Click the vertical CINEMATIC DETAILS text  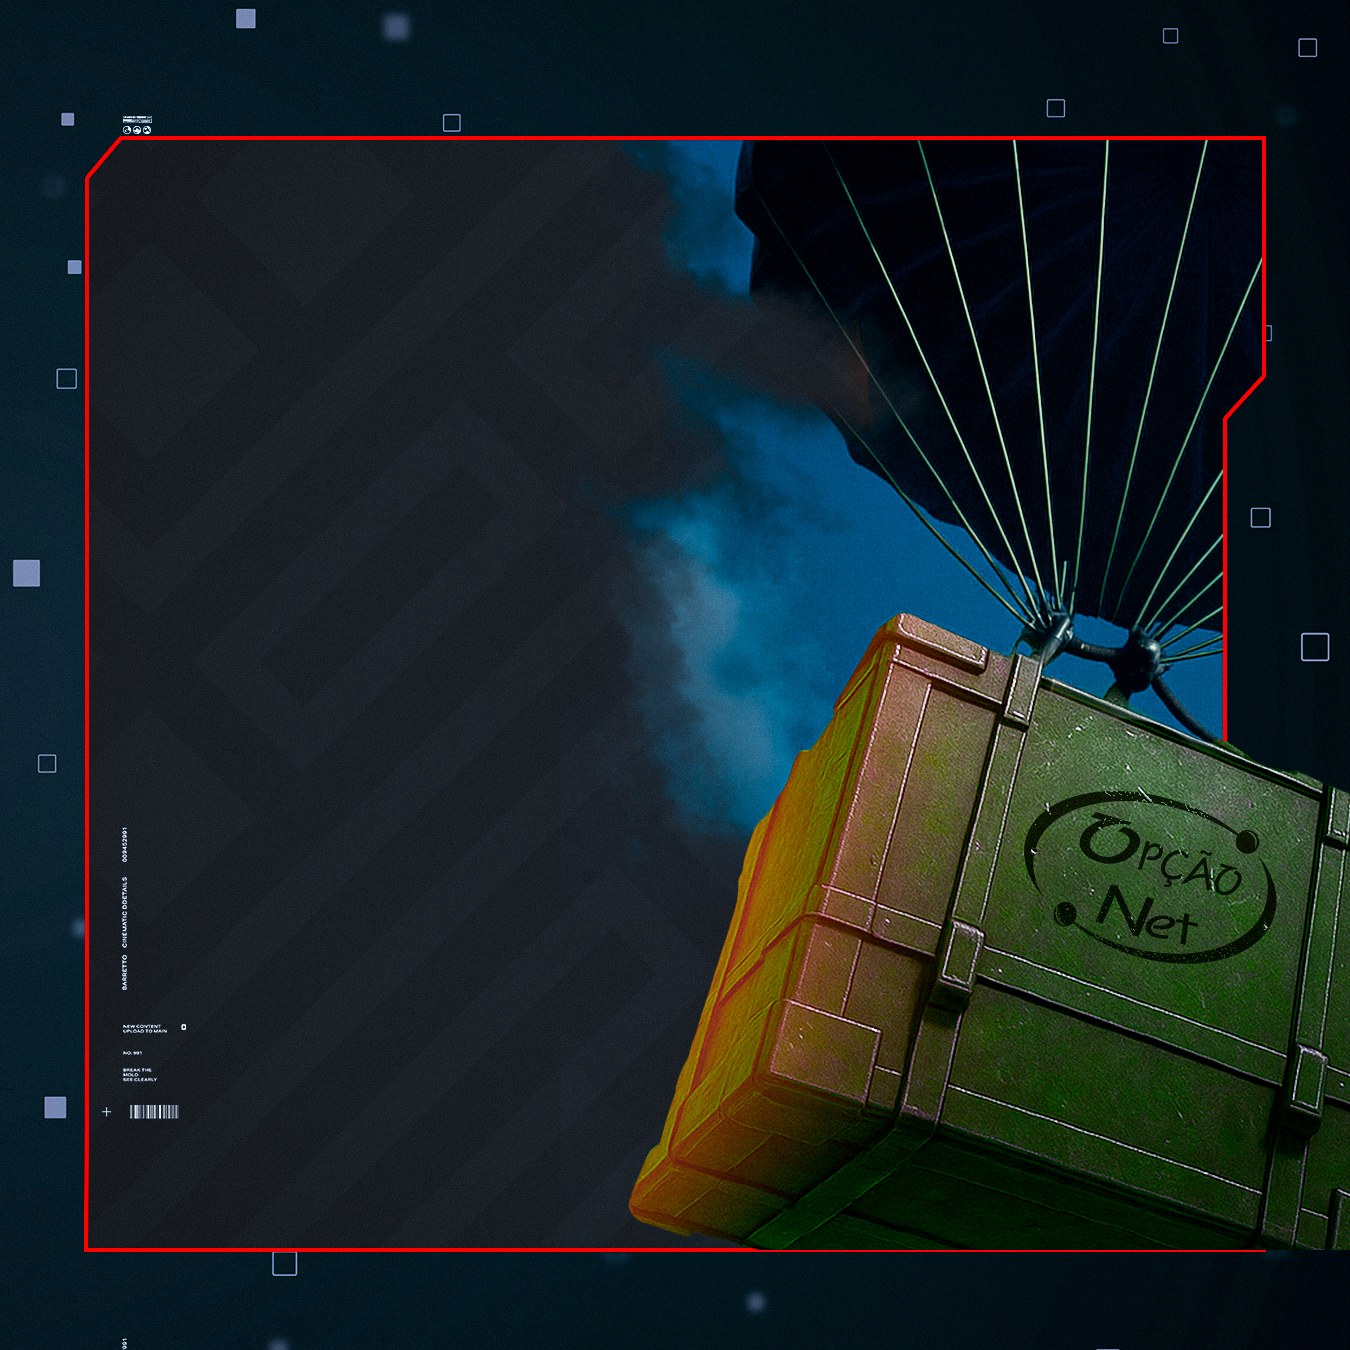[125, 912]
